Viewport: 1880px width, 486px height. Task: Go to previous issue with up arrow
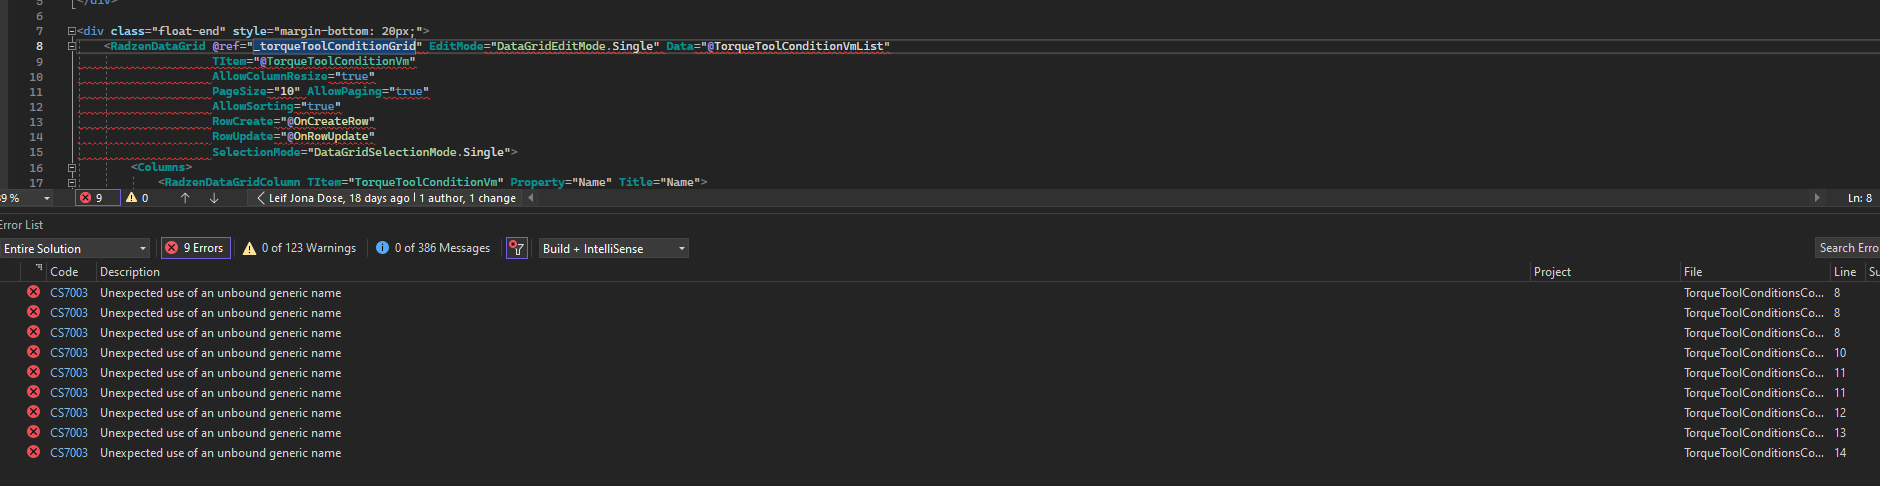click(185, 198)
